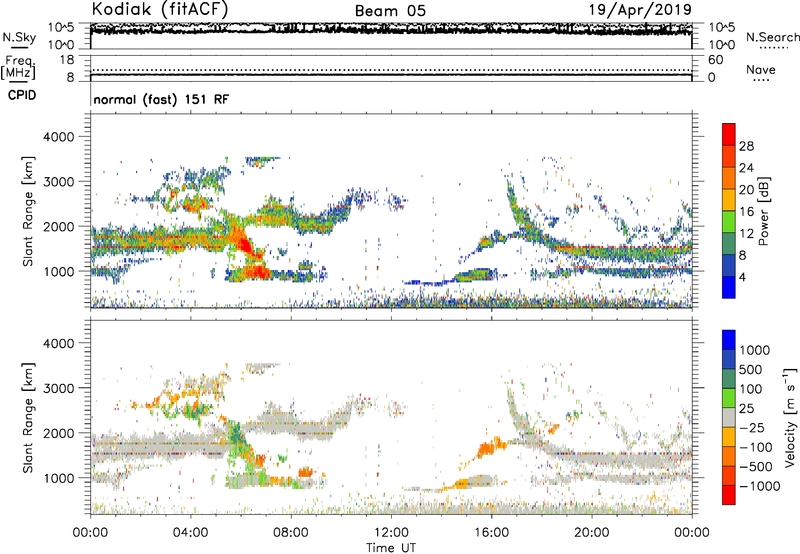Click the "-1000" value on Velocity colorbar
This screenshot has width=800, height=554.
tap(759, 486)
